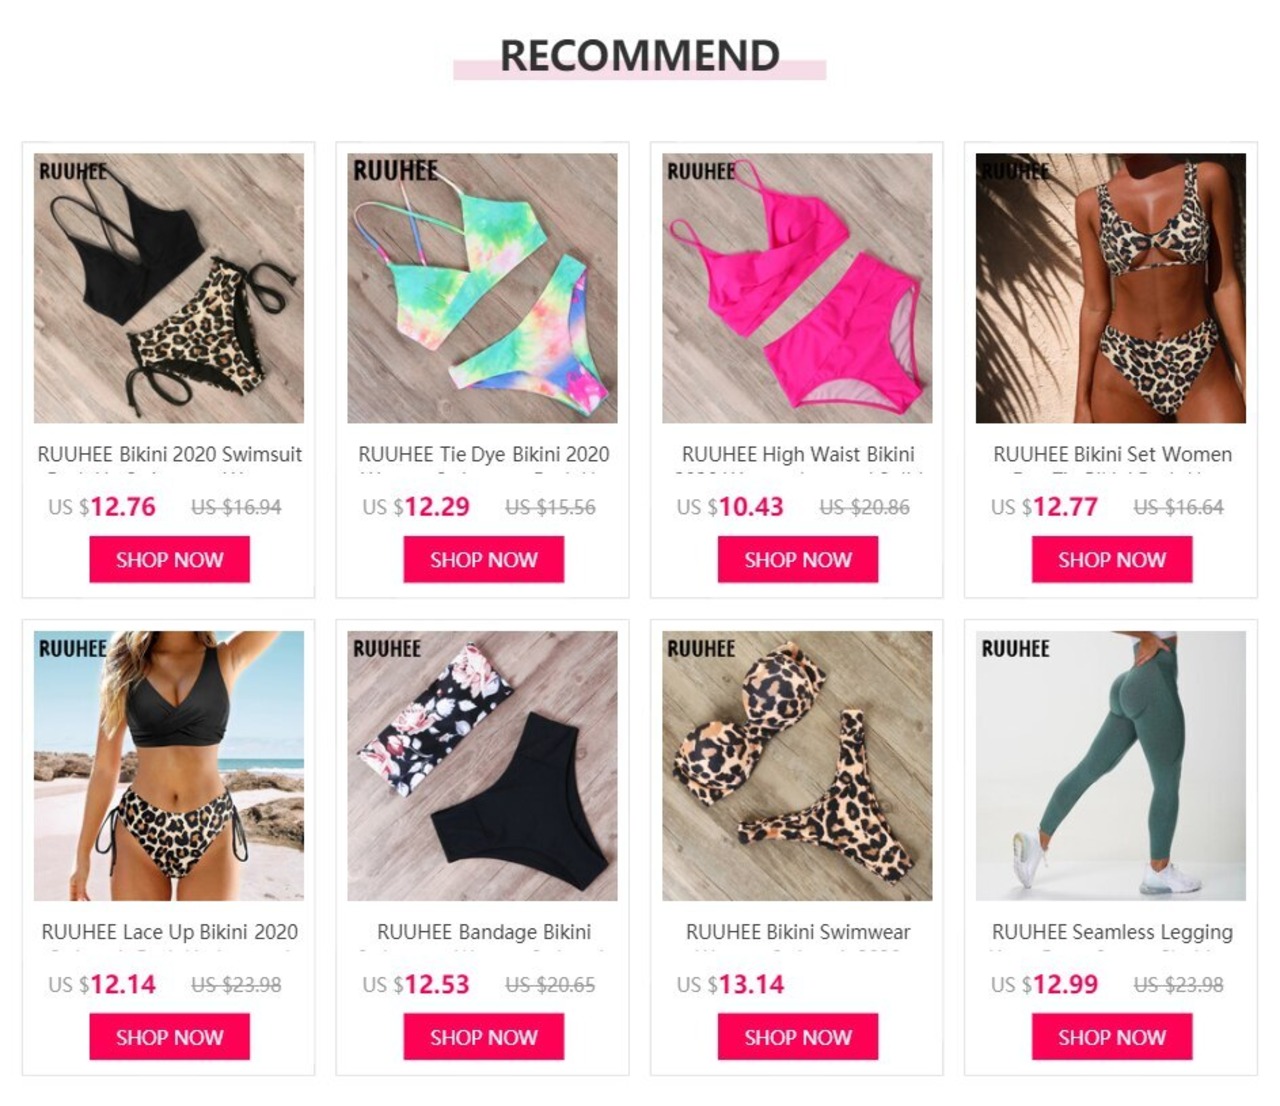Open the RUUHEE Lace Up Bikini 2020 title

(170, 932)
